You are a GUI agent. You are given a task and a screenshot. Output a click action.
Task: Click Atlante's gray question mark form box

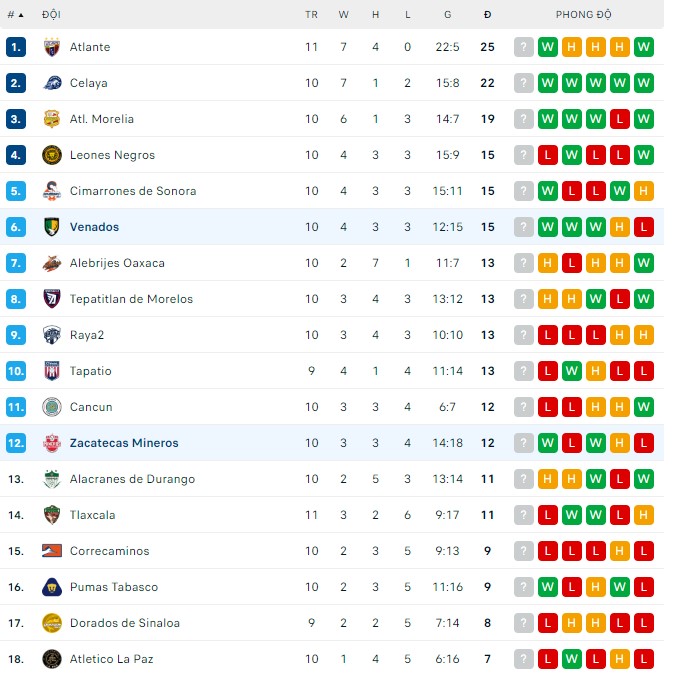[524, 47]
